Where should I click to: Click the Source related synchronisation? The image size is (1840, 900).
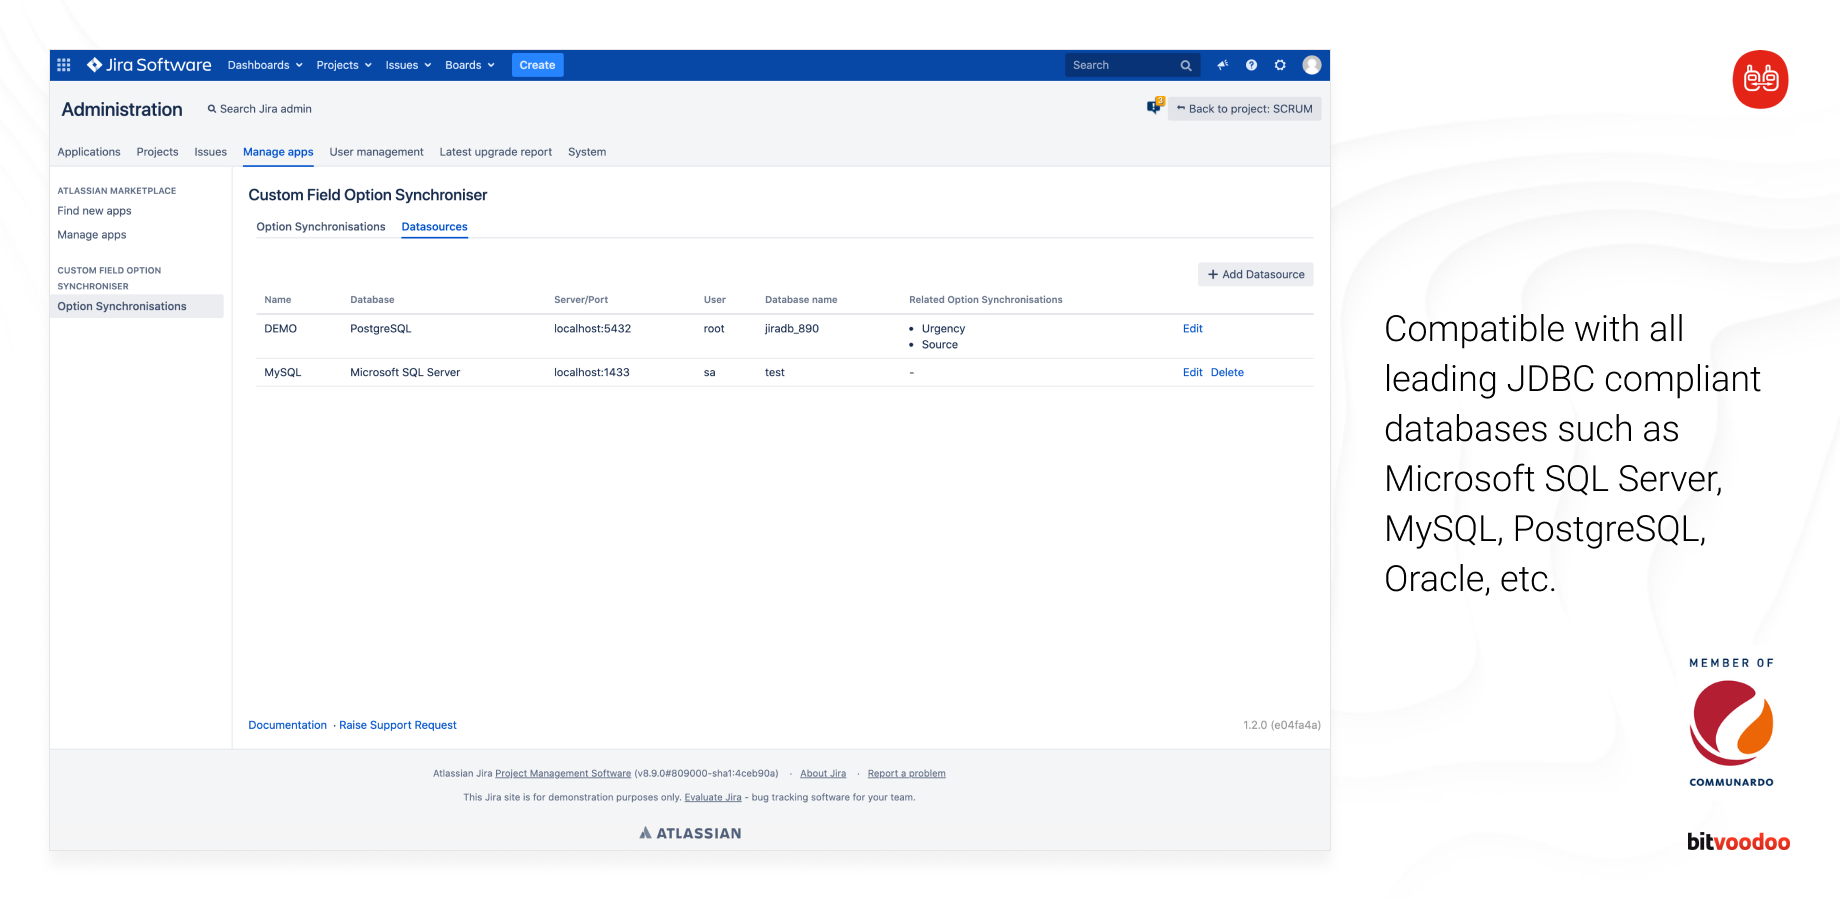point(939,345)
